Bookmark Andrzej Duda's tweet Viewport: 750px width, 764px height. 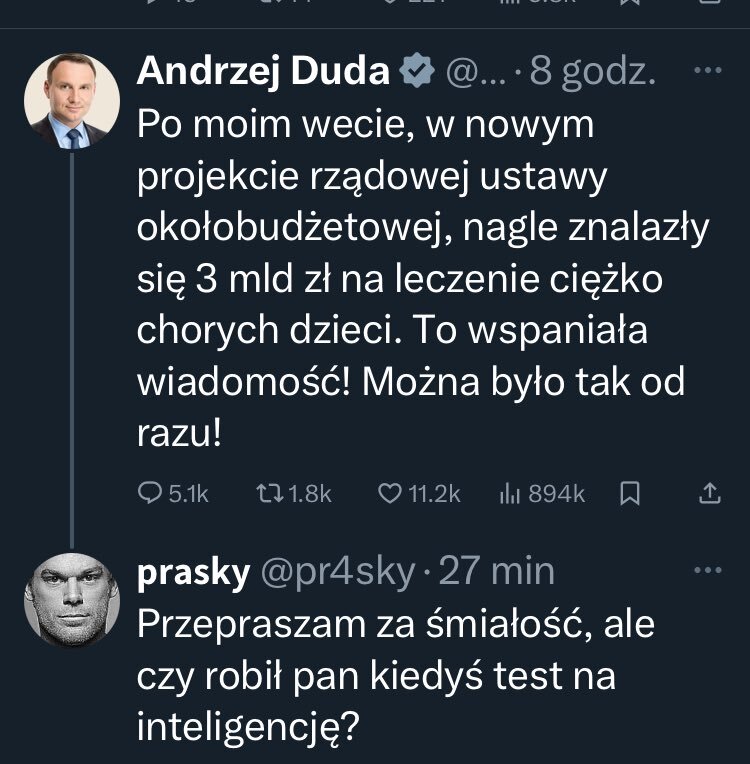(631, 493)
